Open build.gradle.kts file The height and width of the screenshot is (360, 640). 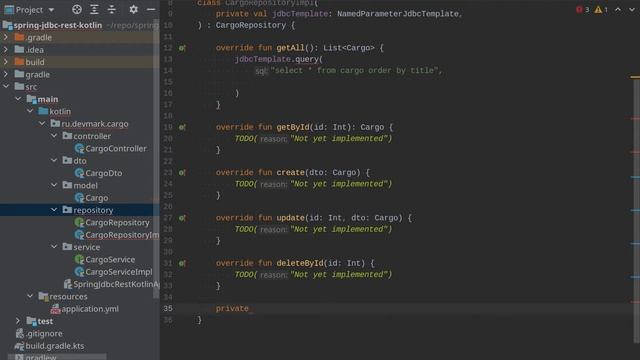tap(55, 346)
